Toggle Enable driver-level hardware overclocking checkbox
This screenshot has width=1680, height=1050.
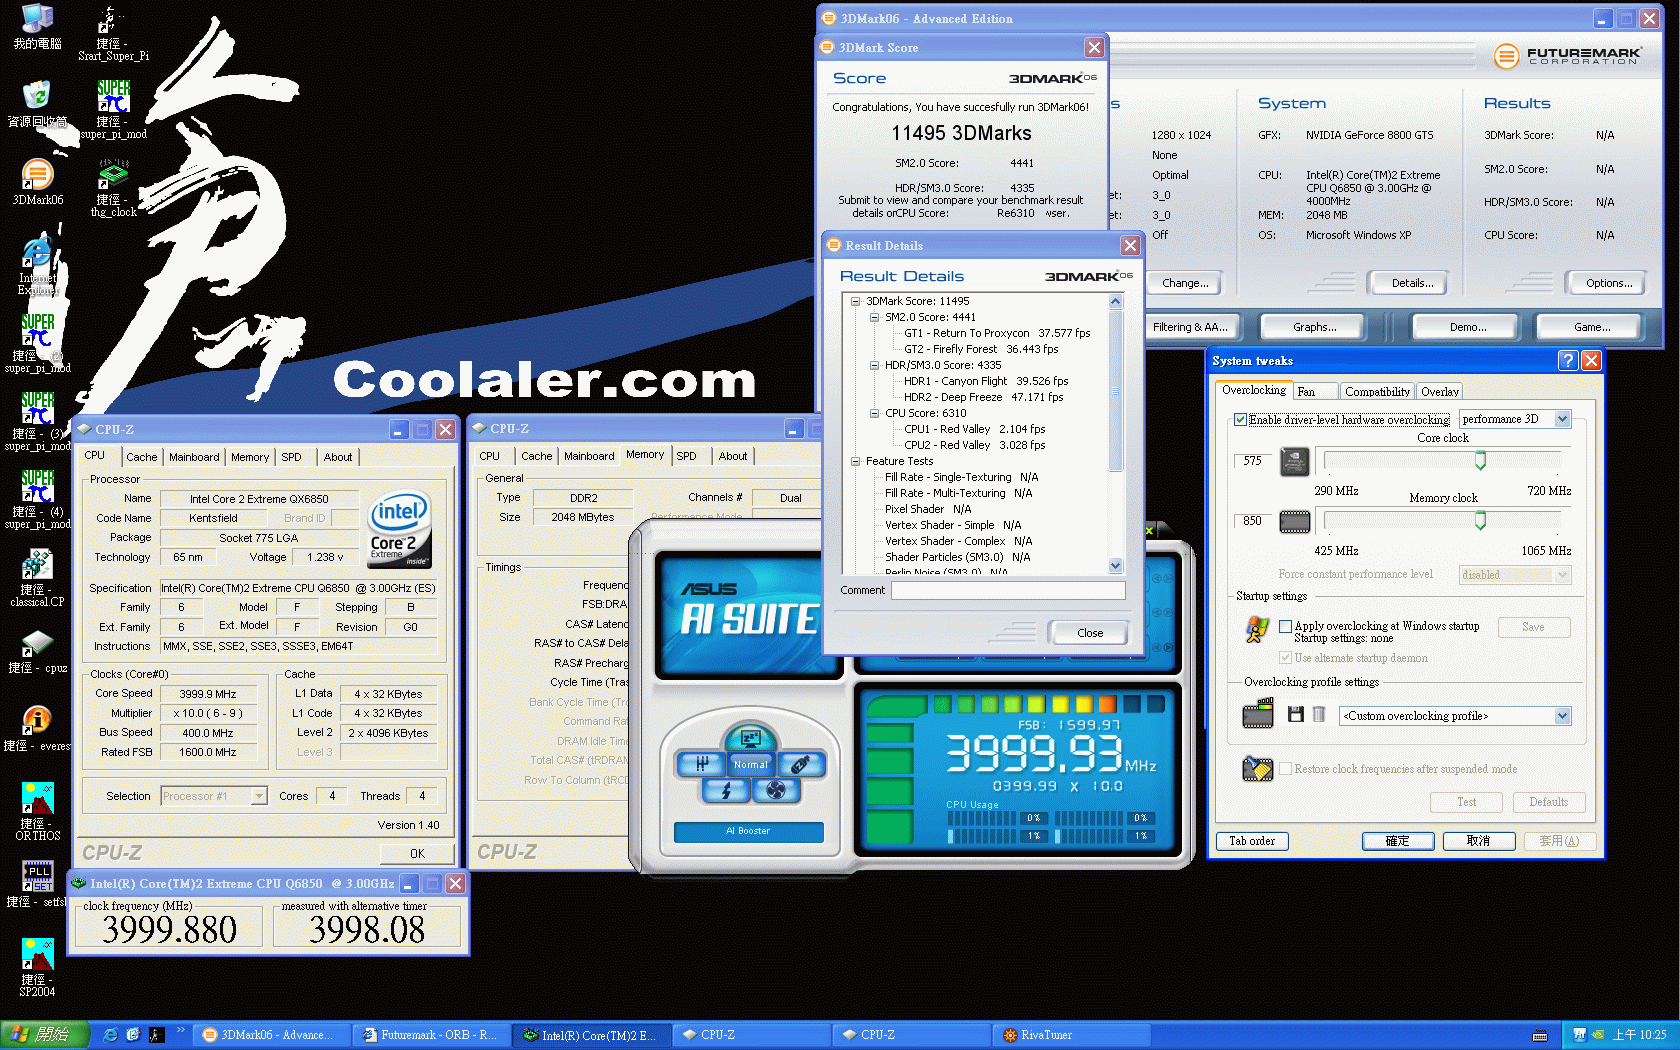(1240, 420)
